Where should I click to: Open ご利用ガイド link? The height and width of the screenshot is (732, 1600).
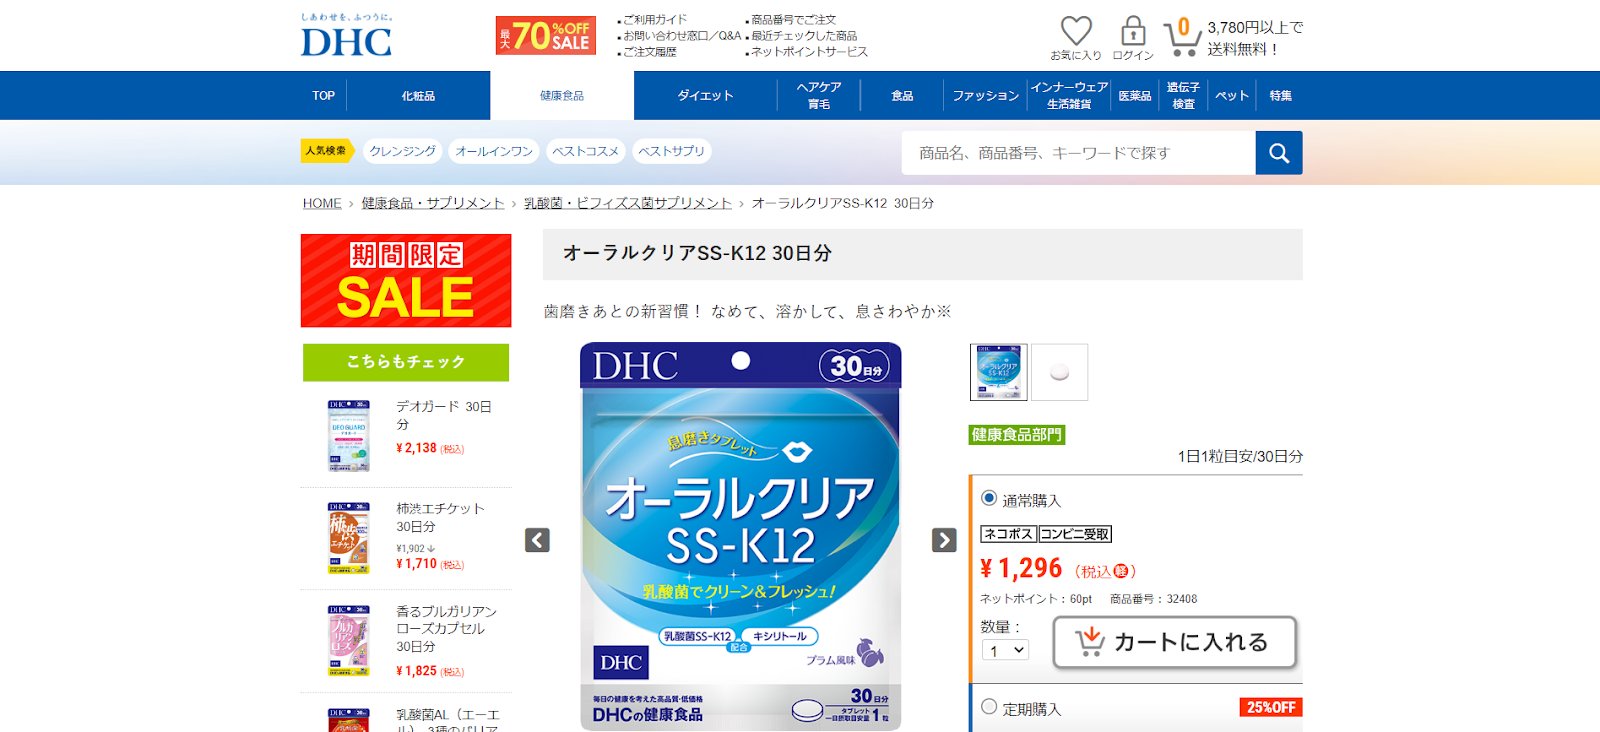(x=655, y=20)
